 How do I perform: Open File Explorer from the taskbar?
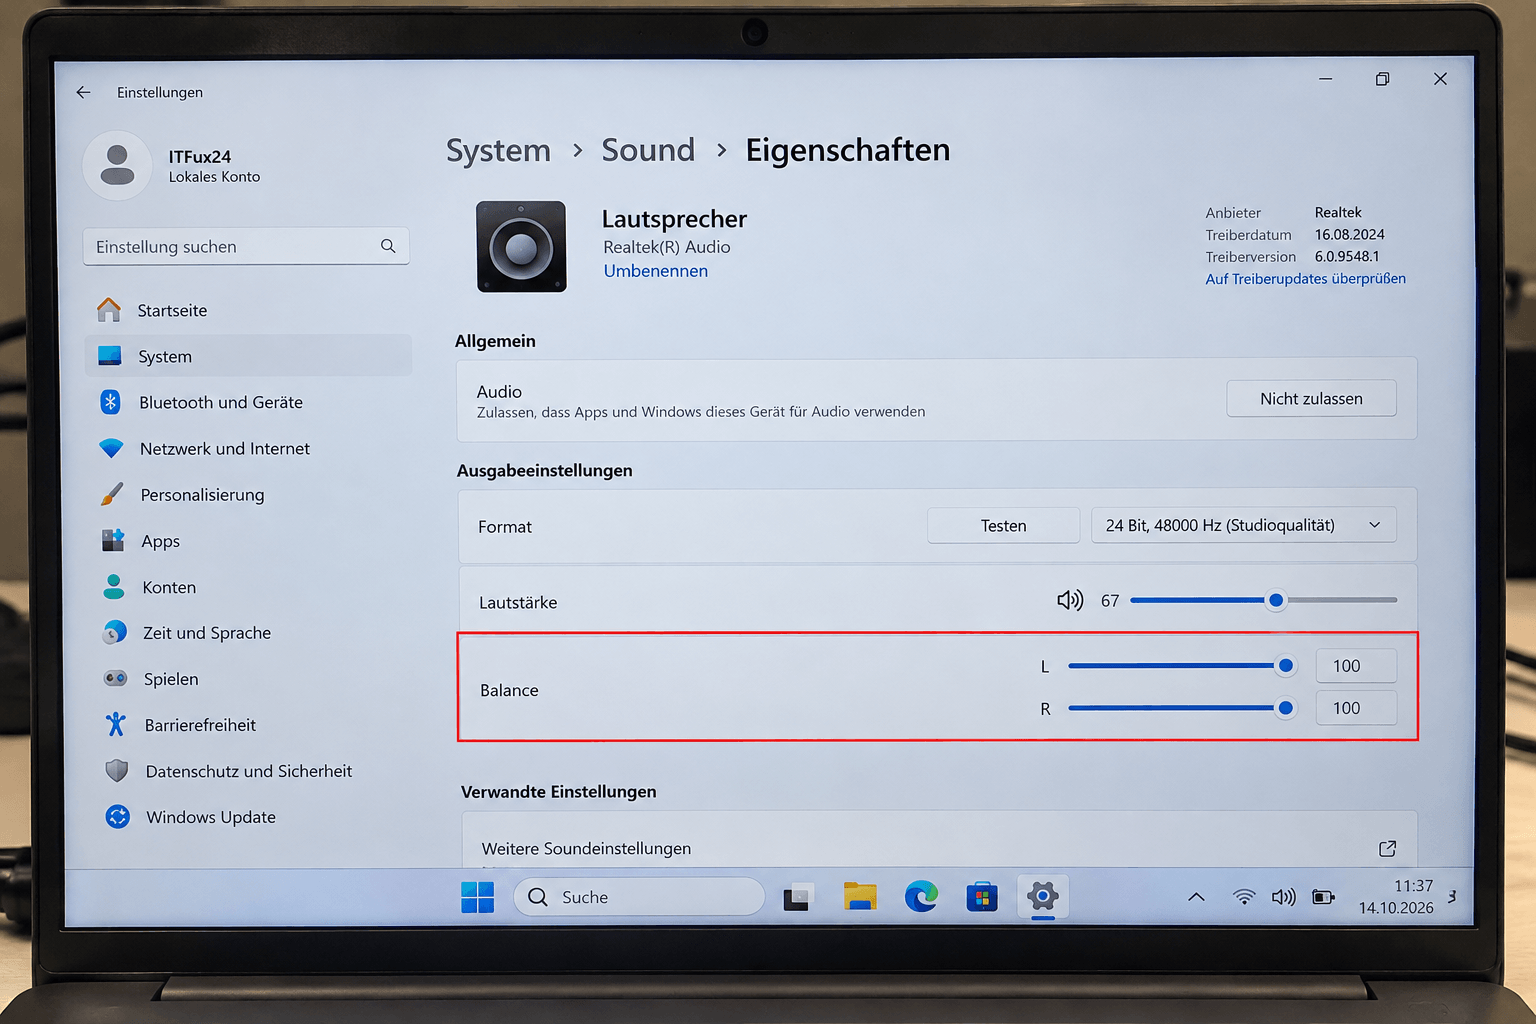point(859,897)
